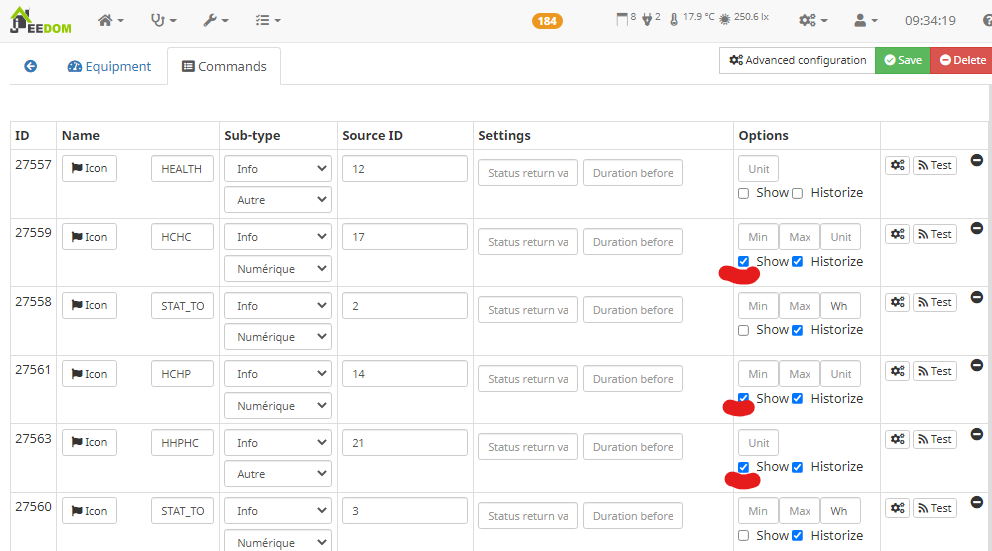The image size is (992, 551).
Task: Open advanced gears for HCHC command
Action: [897, 234]
